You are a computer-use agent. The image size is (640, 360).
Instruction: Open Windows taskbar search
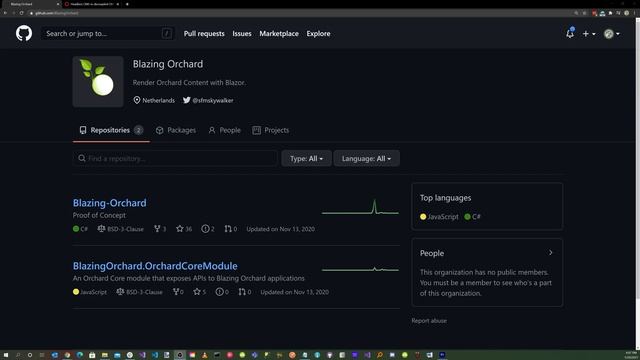18,355
